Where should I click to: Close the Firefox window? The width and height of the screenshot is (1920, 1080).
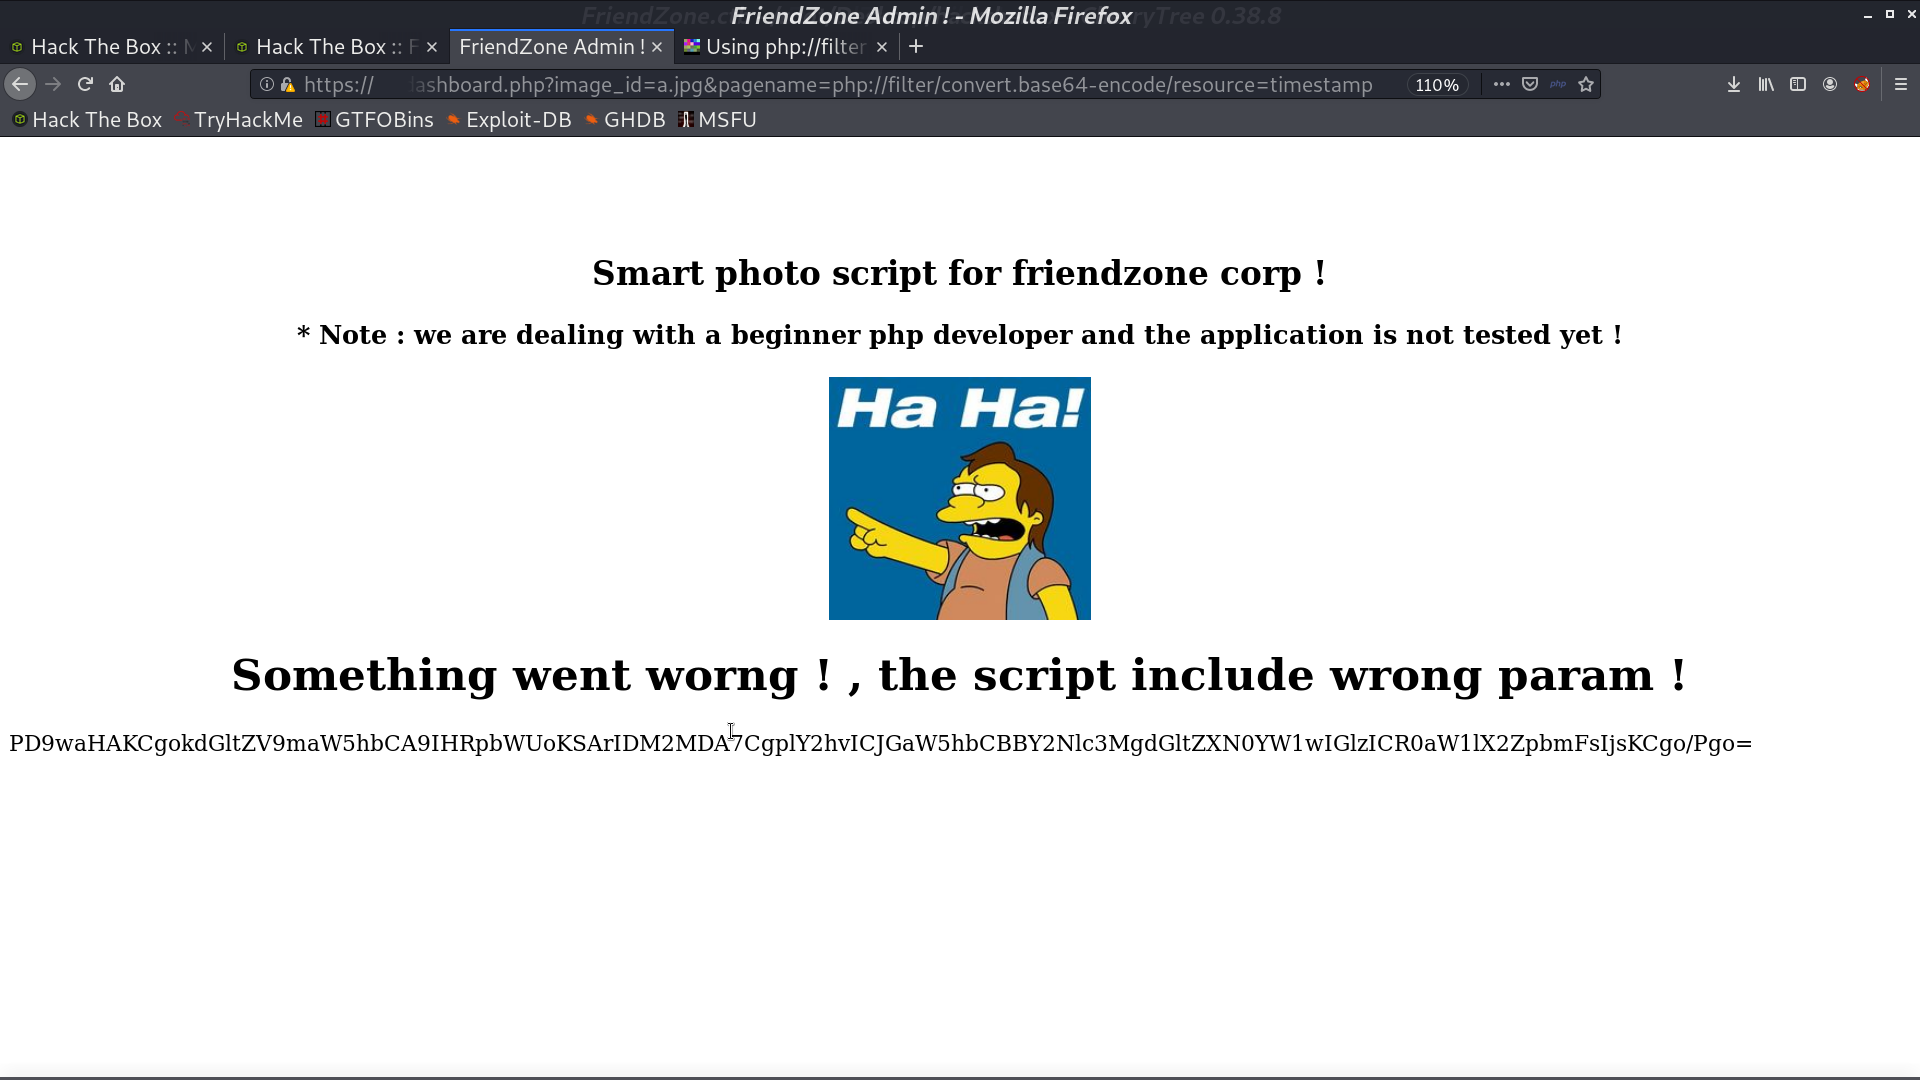[1911, 15]
